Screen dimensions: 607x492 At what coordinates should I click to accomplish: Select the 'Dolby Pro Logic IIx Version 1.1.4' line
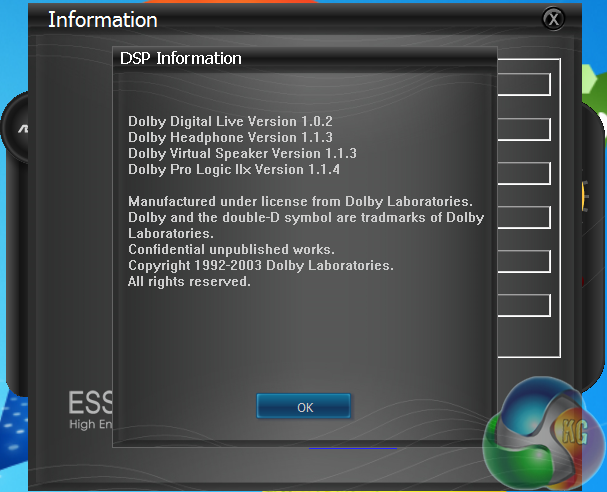(x=234, y=170)
